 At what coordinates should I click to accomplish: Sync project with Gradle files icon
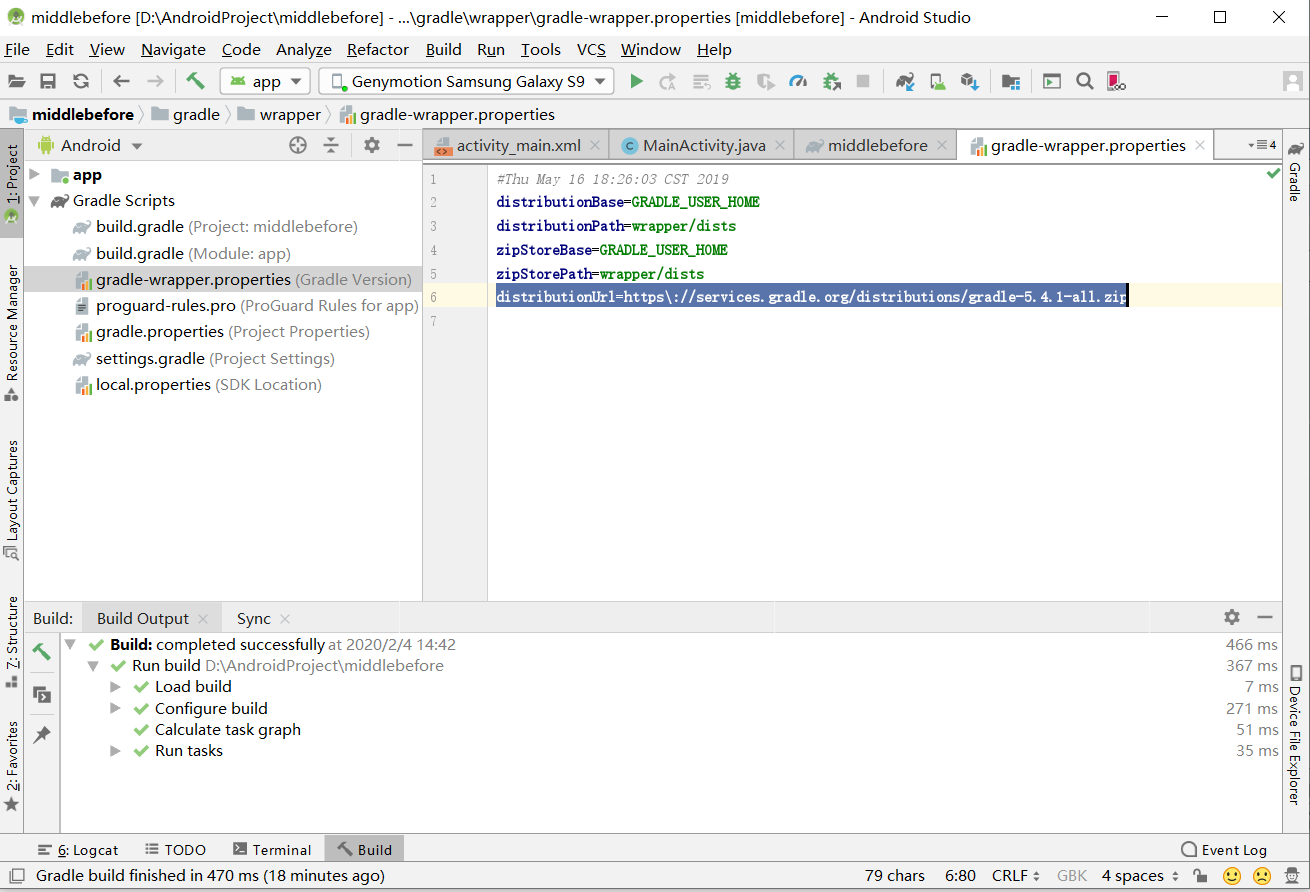point(905,81)
